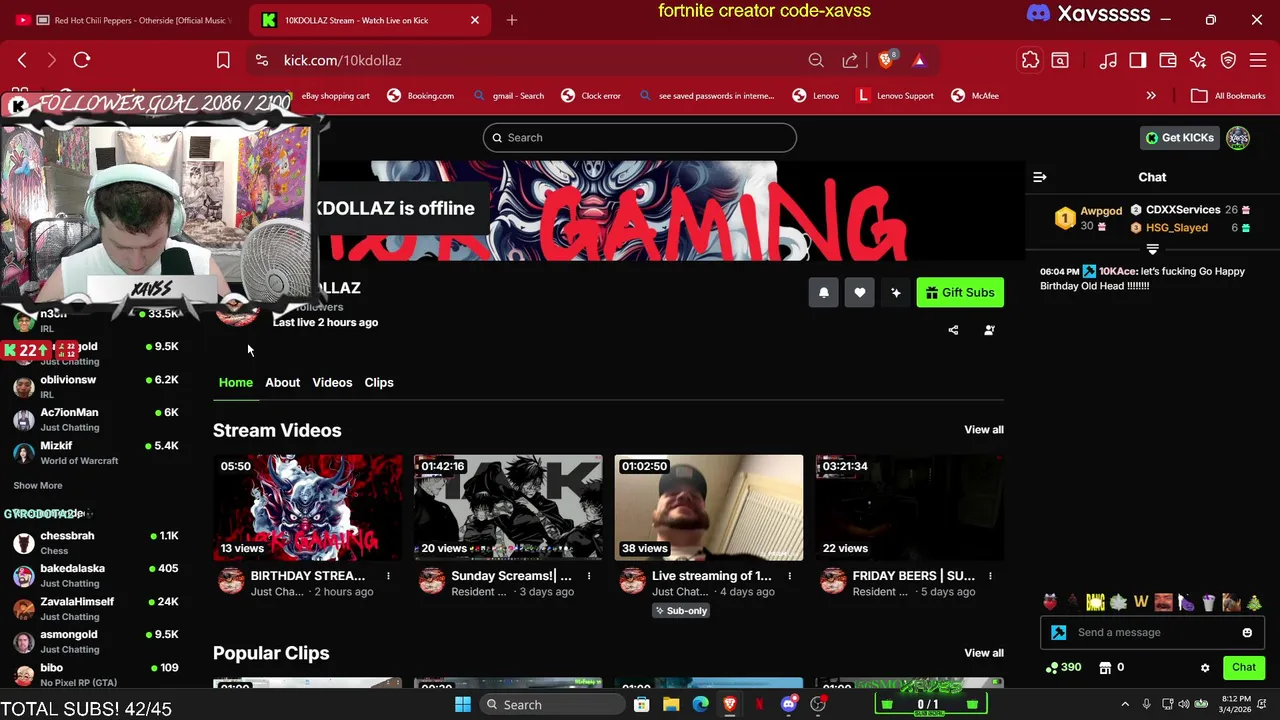
Task: View all Stream Videos
Action: [984, 429]
